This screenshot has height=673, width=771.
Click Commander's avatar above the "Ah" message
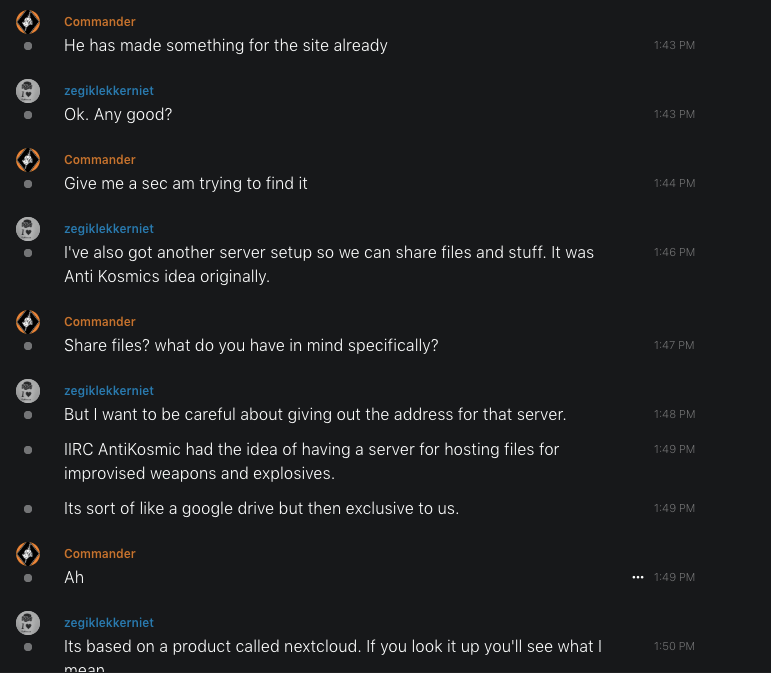28,554
